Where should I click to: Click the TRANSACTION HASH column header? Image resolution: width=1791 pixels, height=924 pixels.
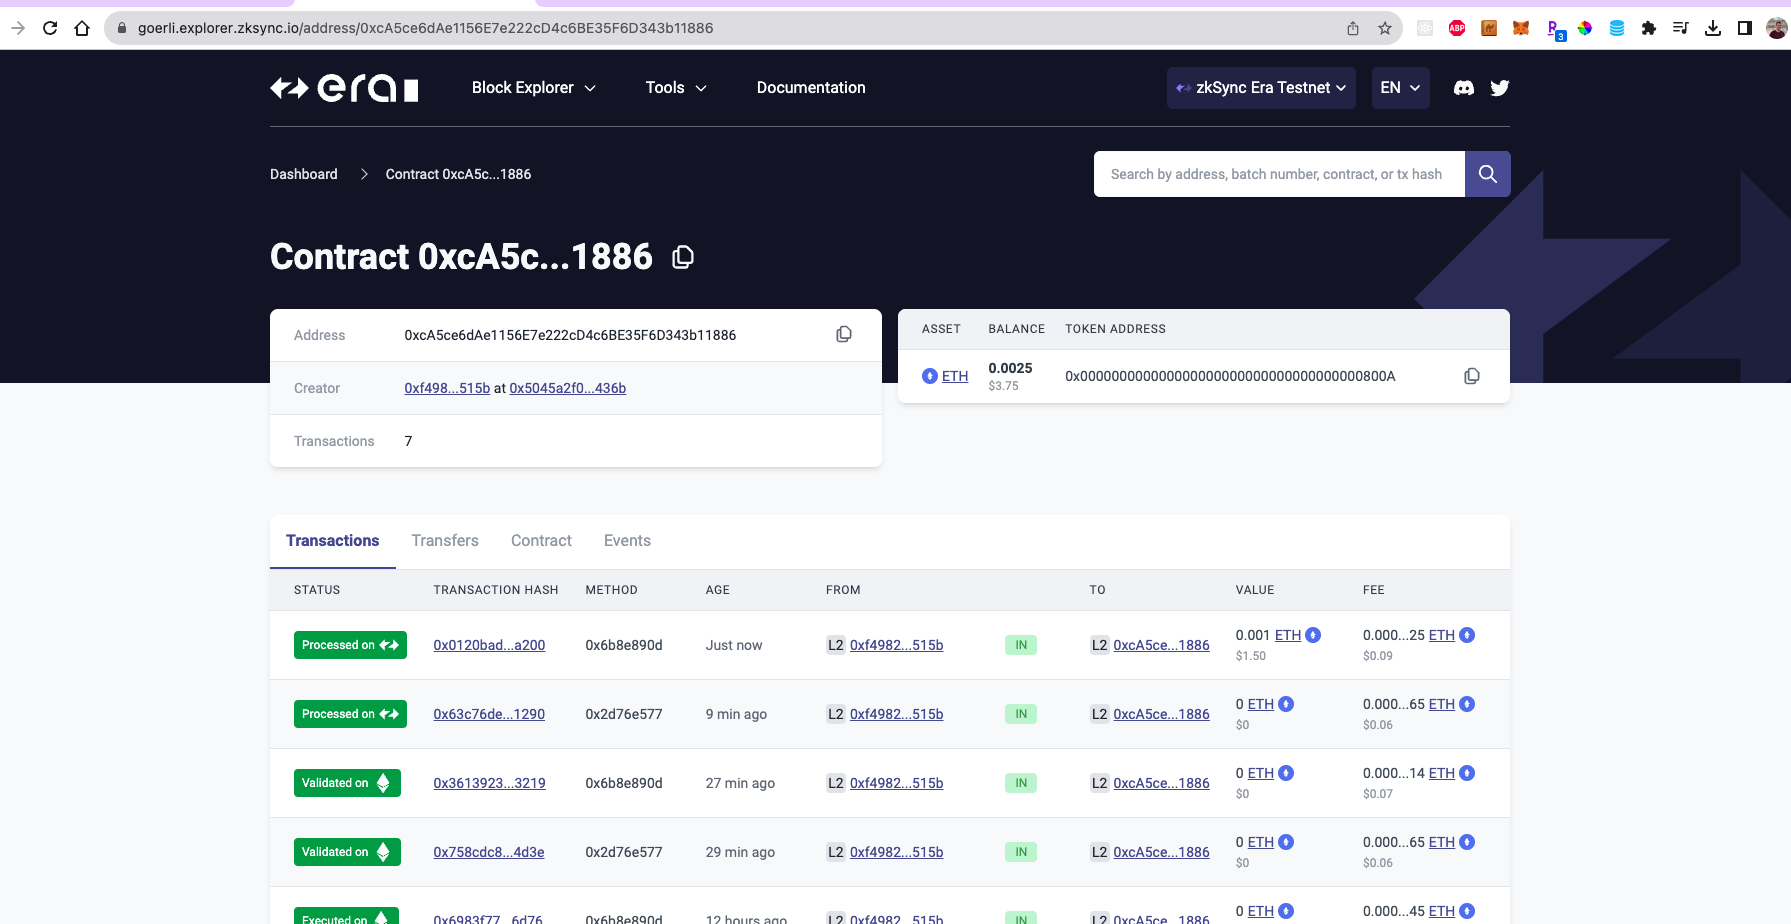496,590
